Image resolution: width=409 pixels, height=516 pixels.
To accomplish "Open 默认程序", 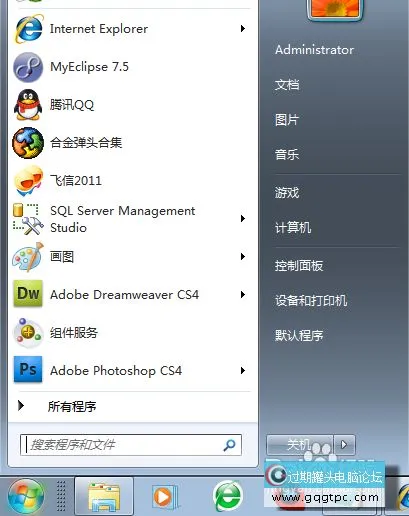I will point(299,335).
